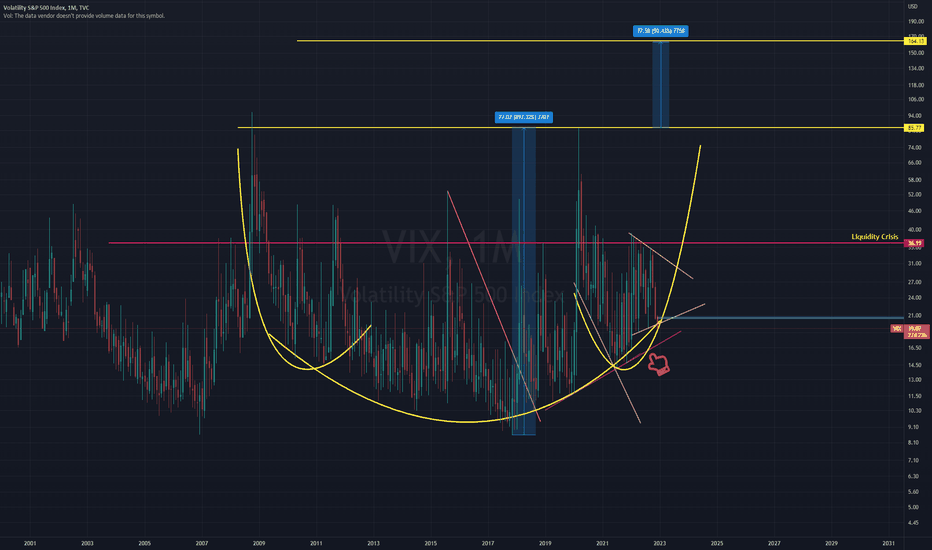Click the upper blue measurement label above 164 line

pos(660,31)
